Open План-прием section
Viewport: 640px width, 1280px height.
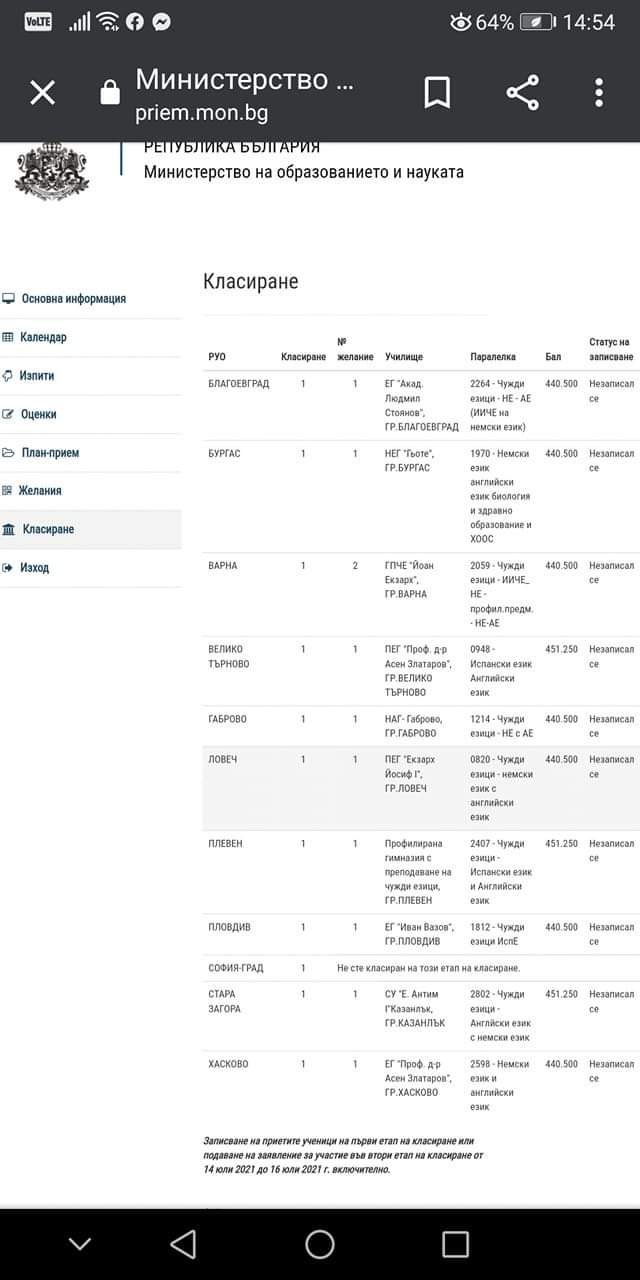pos(50,453)
